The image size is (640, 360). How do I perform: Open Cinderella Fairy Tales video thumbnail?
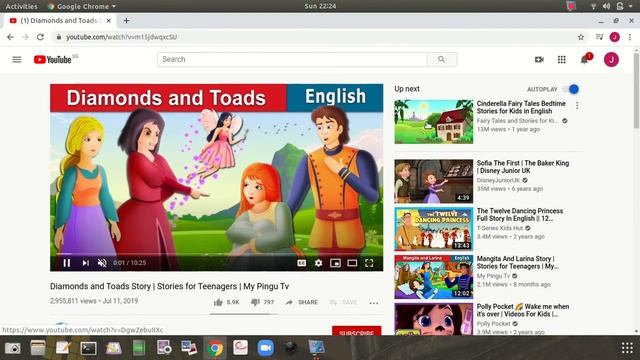tap(433, 122)
